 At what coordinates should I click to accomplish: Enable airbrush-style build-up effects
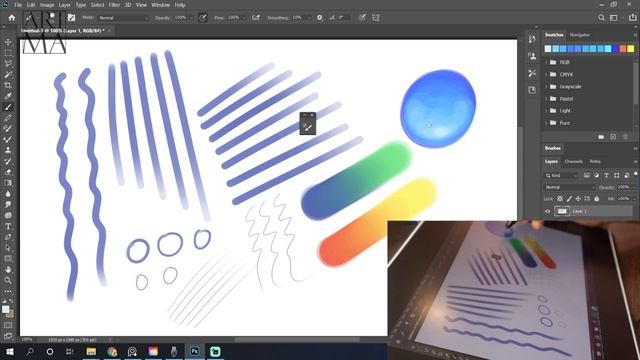click(256, 18)
